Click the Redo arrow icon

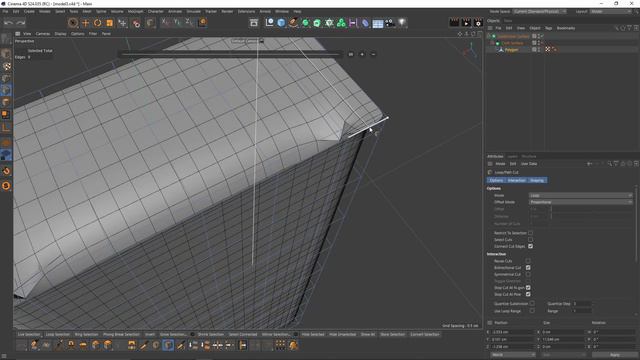click(20, 23)
